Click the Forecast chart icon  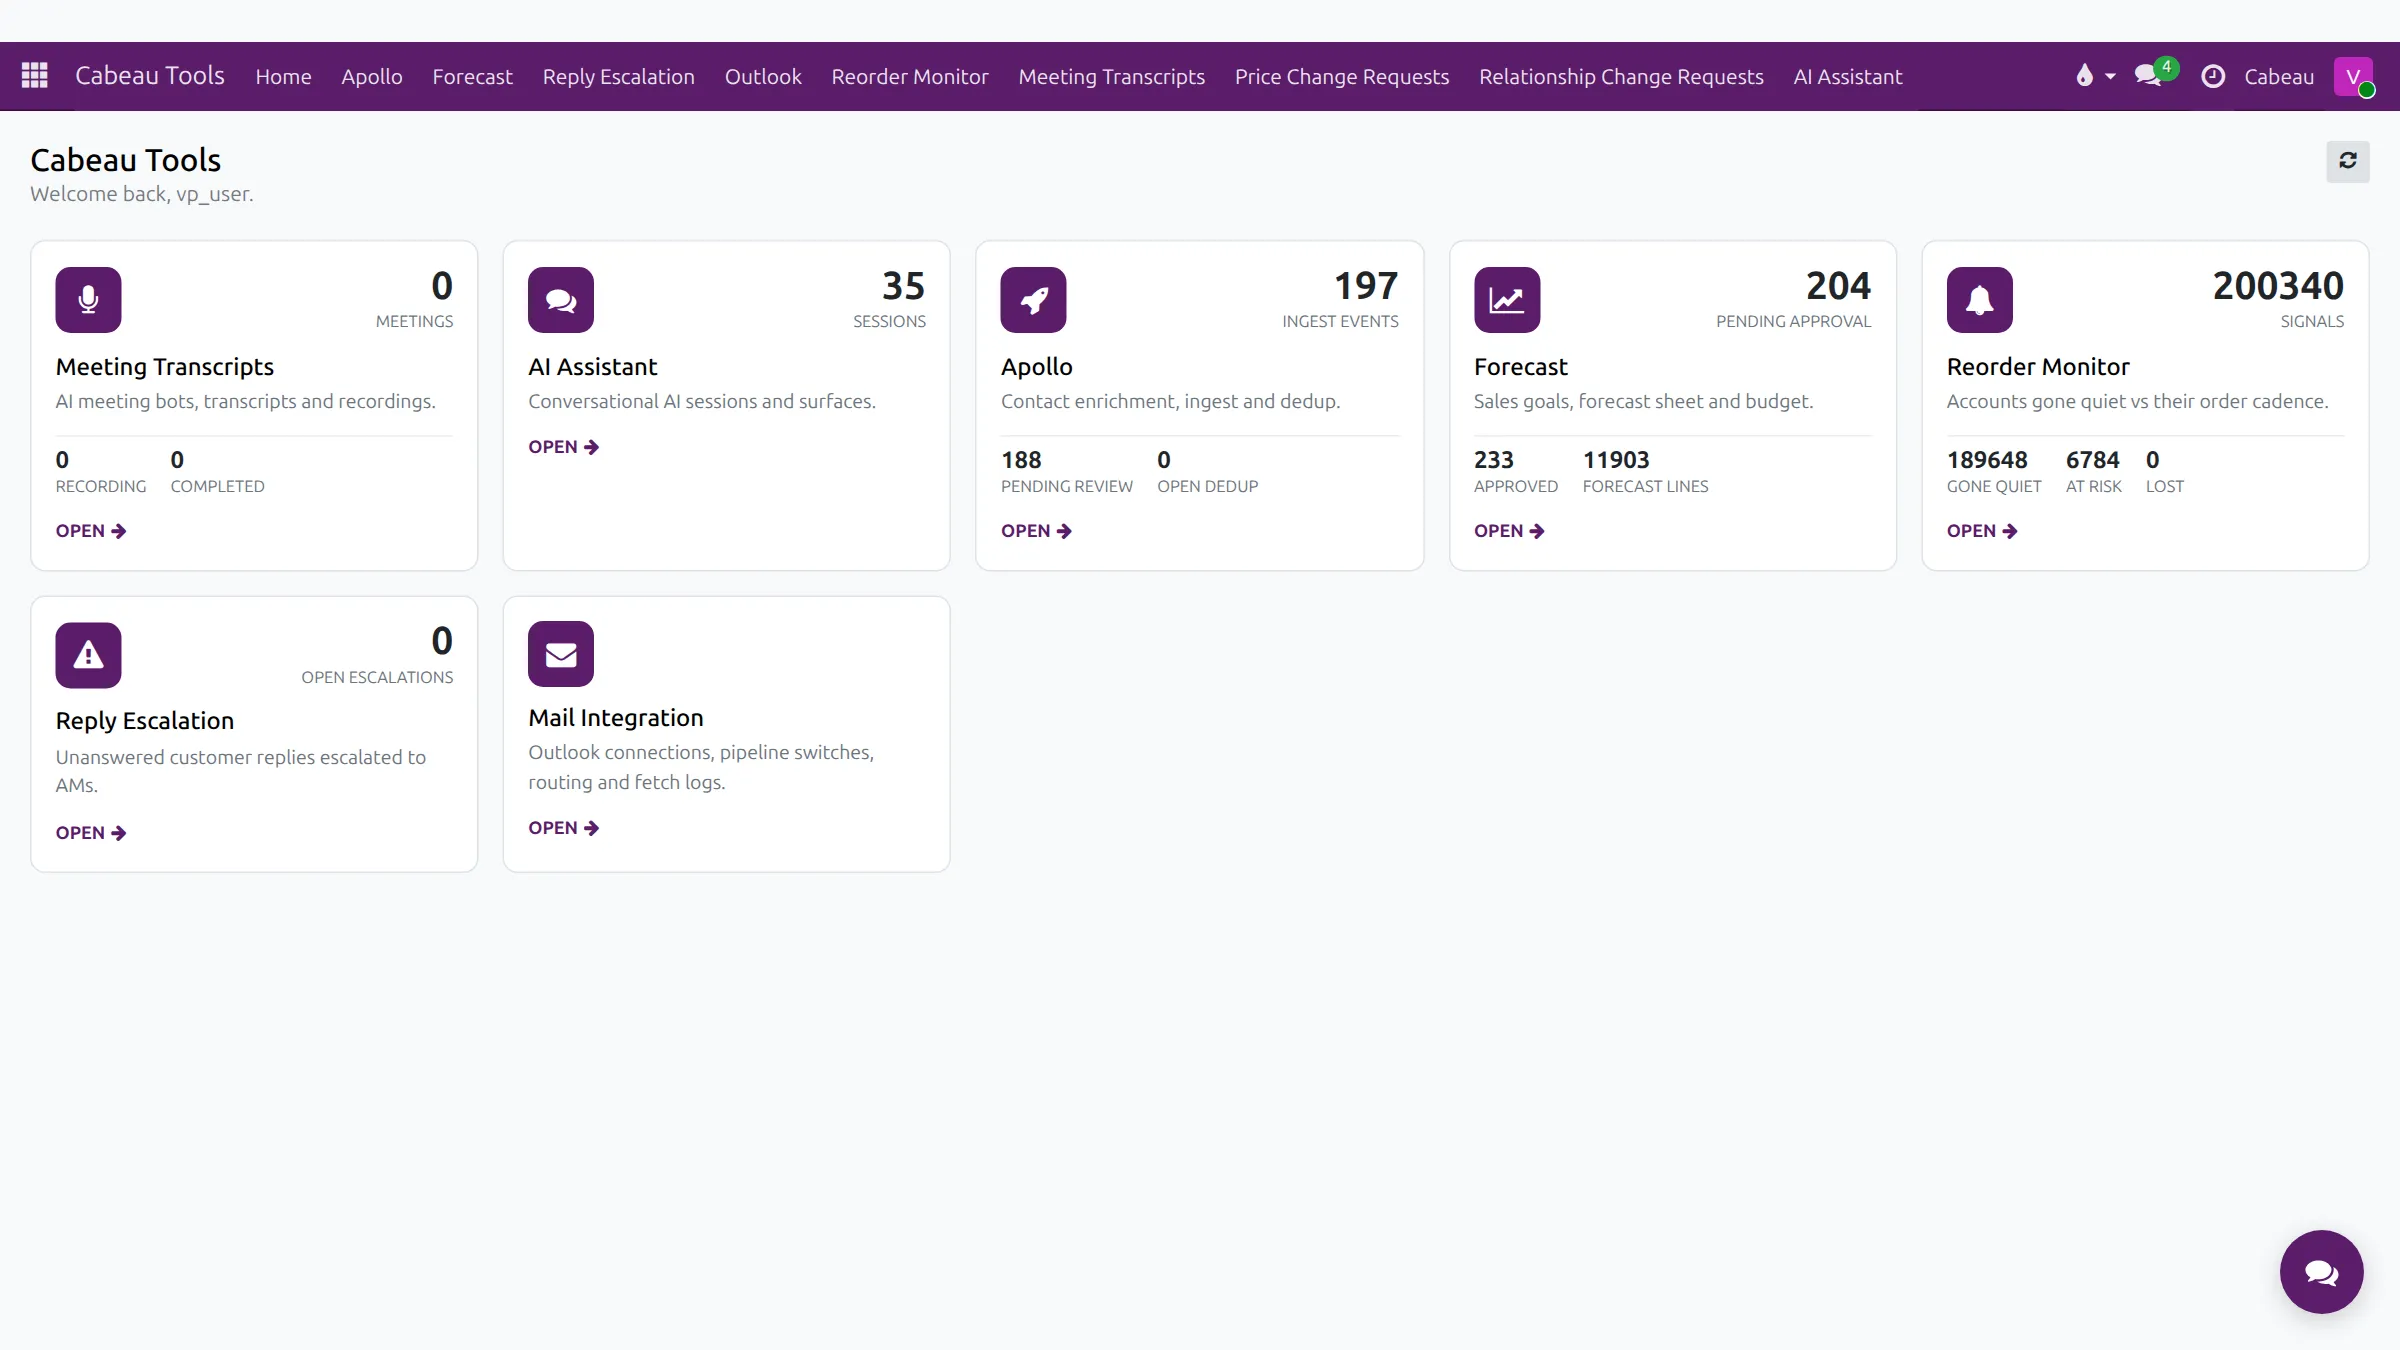(1507, 300)
